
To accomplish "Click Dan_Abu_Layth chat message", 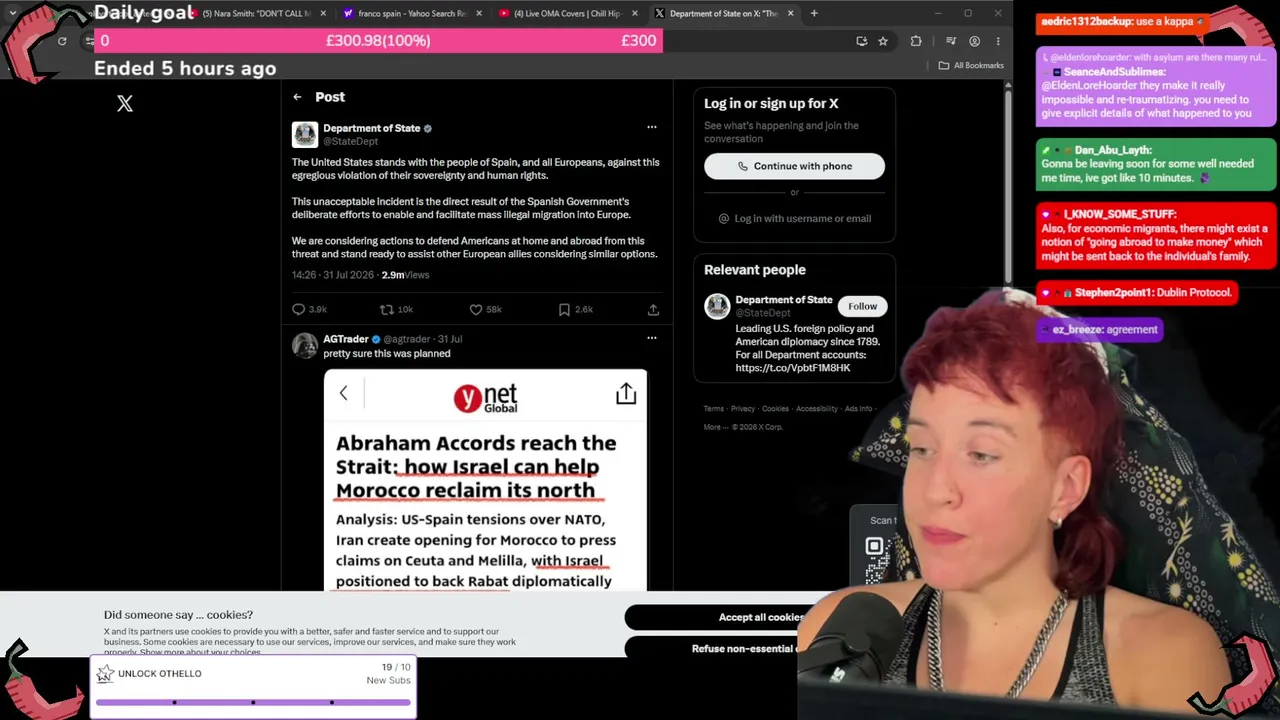I will [x=1156, y=165].
